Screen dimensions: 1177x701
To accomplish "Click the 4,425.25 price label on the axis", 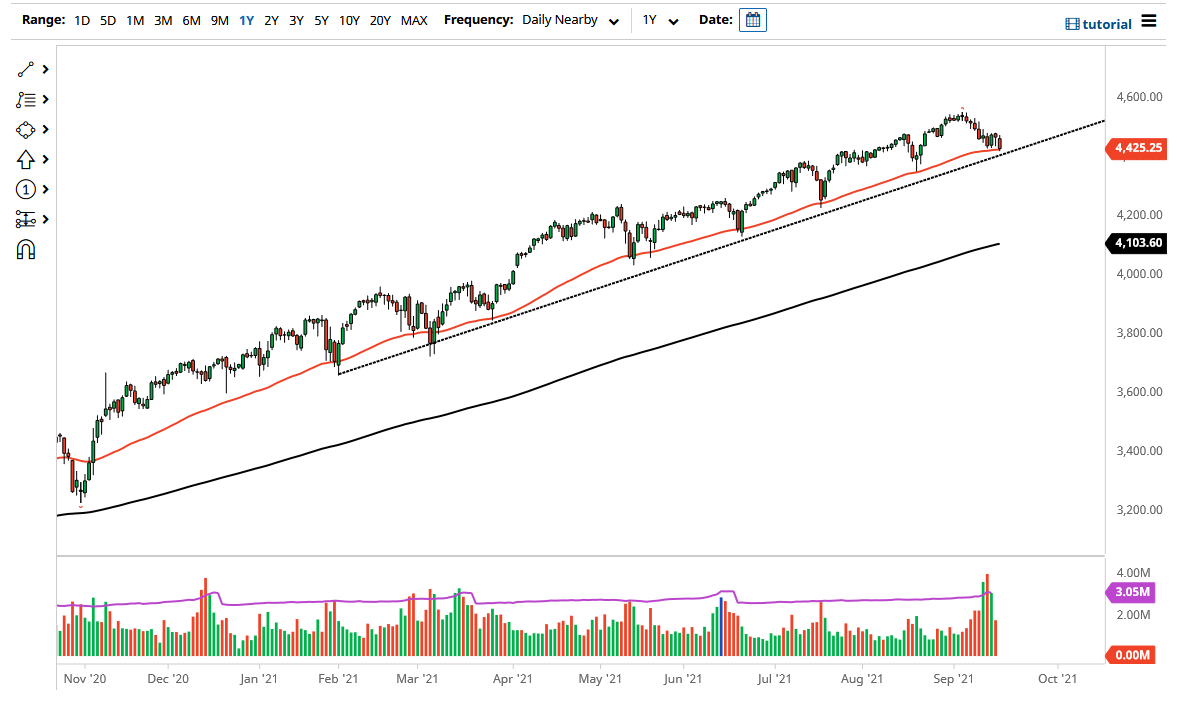I will 1137,149.
